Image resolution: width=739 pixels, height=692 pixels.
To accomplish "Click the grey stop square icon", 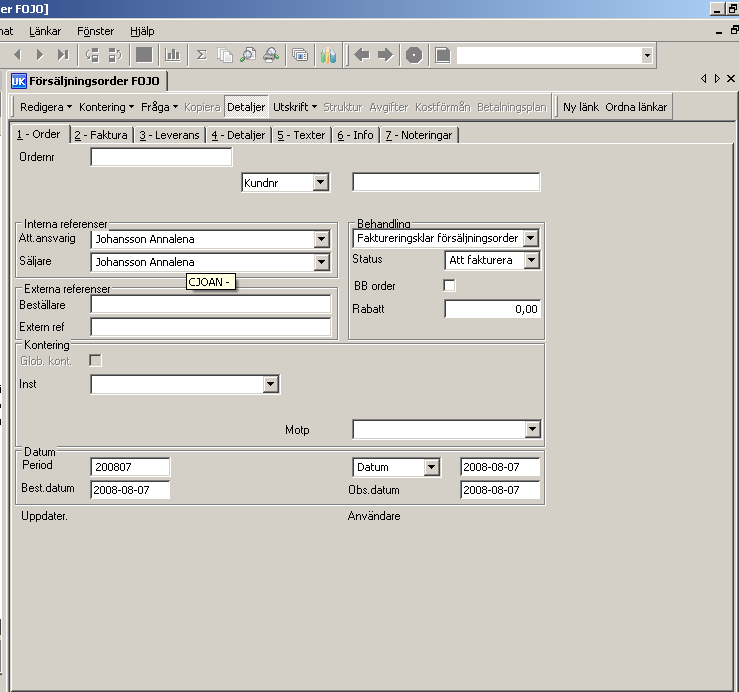I will [144, 55].
